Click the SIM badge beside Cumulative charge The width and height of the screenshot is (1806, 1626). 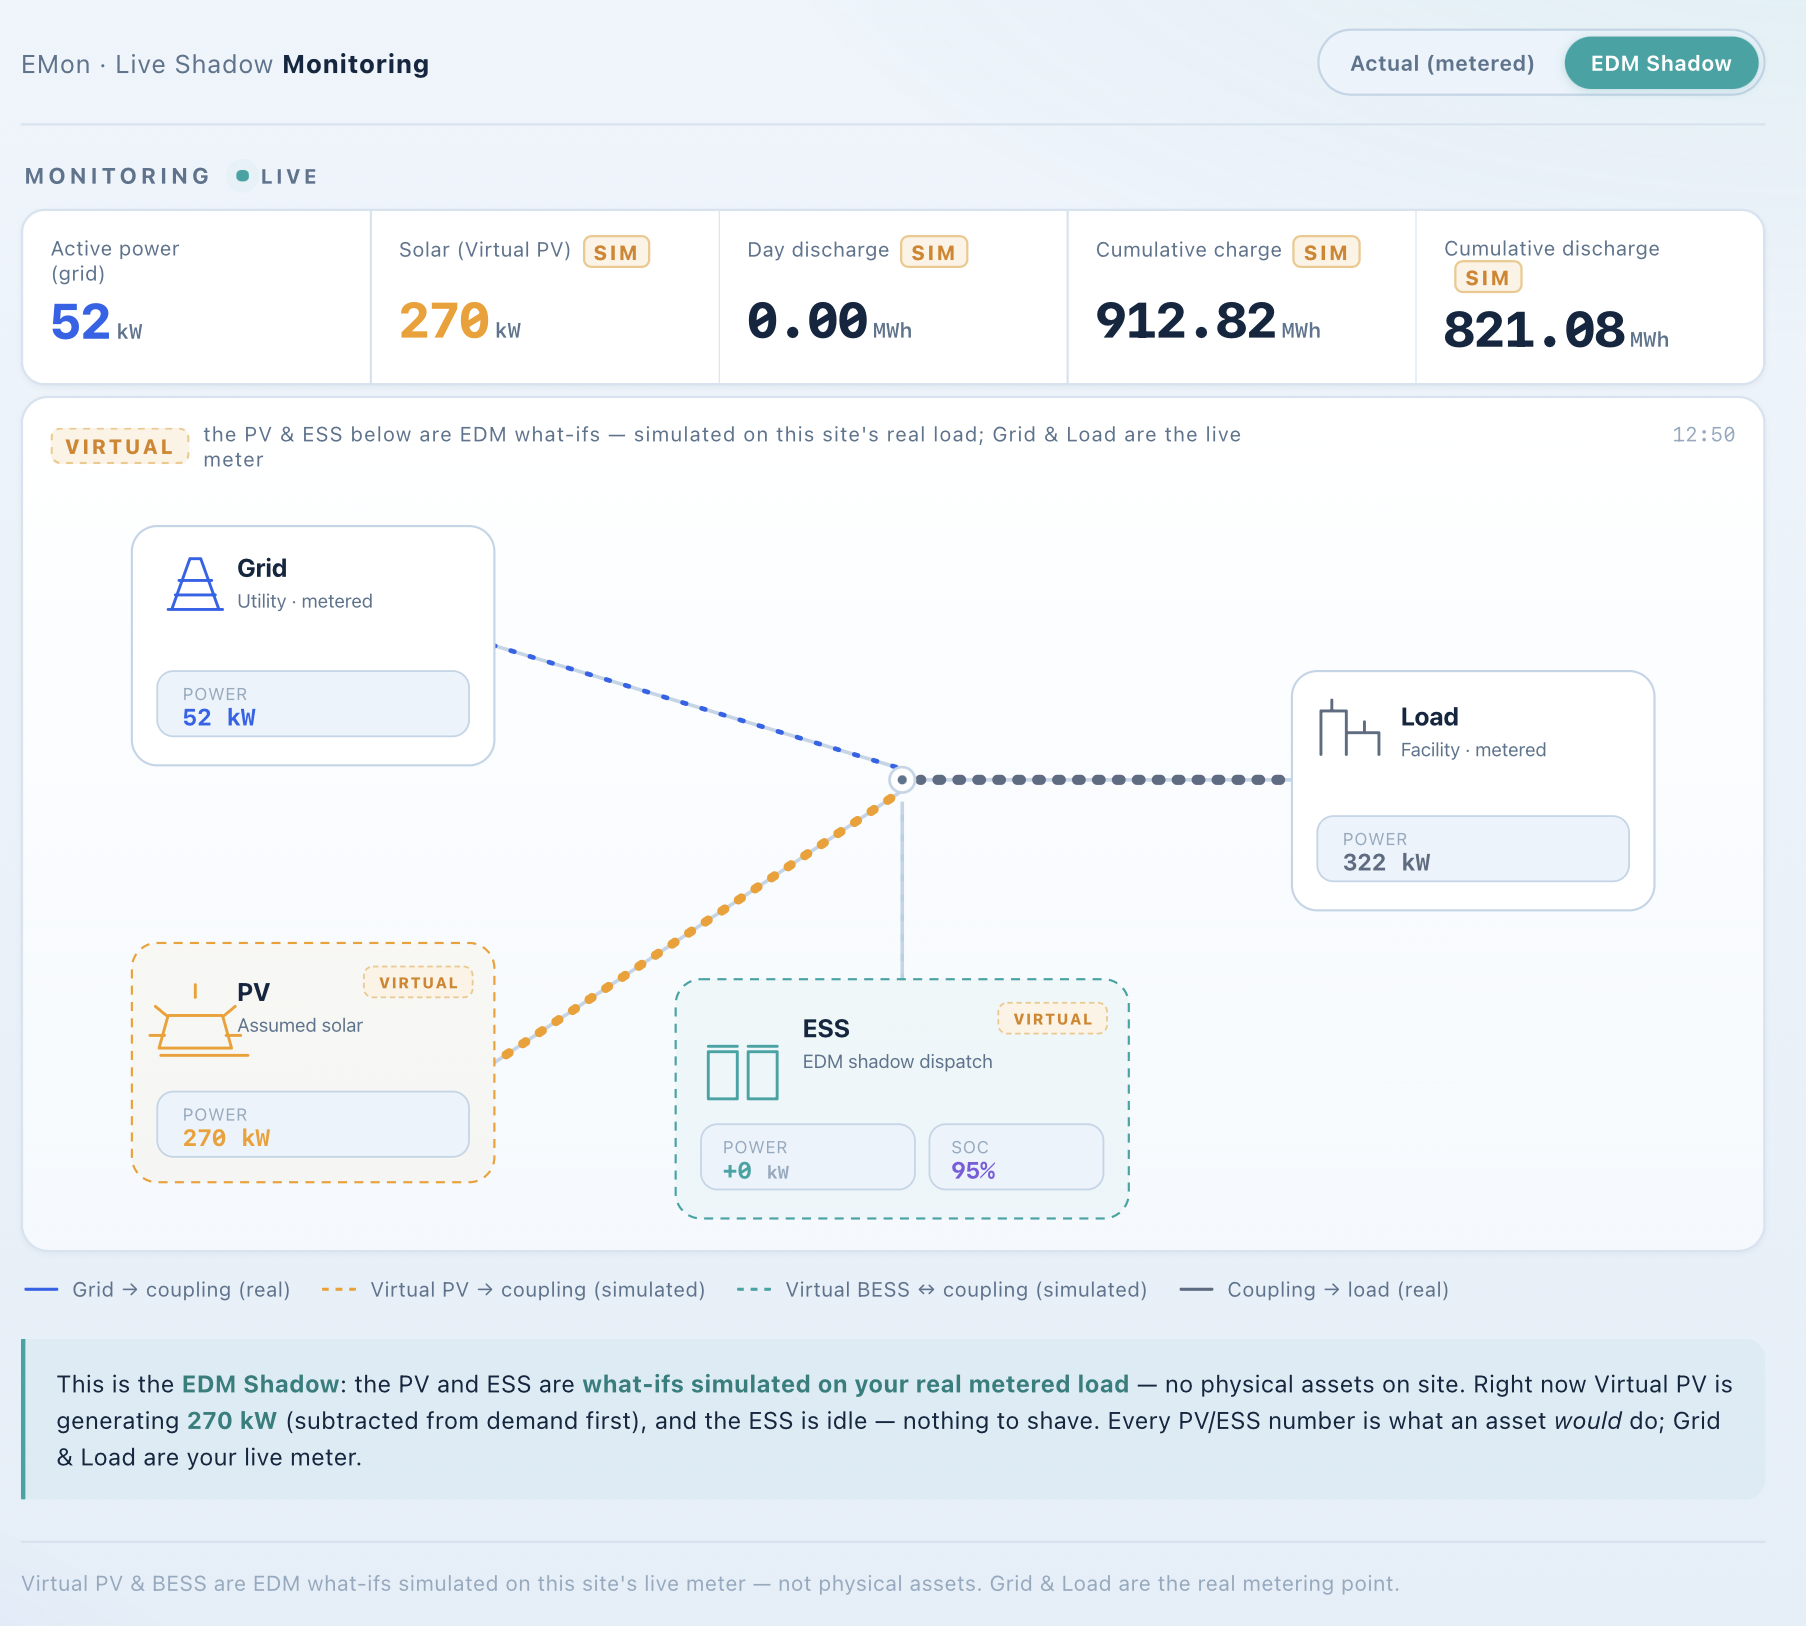click(x=1326, y=252)
